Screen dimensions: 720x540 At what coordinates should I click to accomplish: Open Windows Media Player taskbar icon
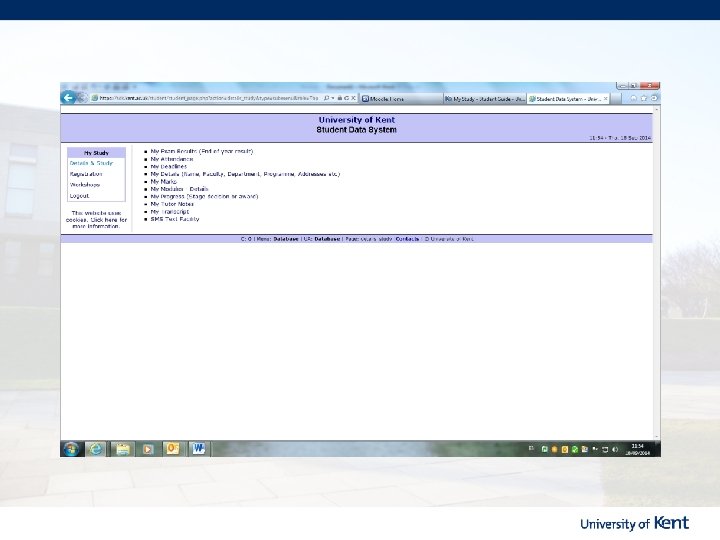click(x=148, y=449)
